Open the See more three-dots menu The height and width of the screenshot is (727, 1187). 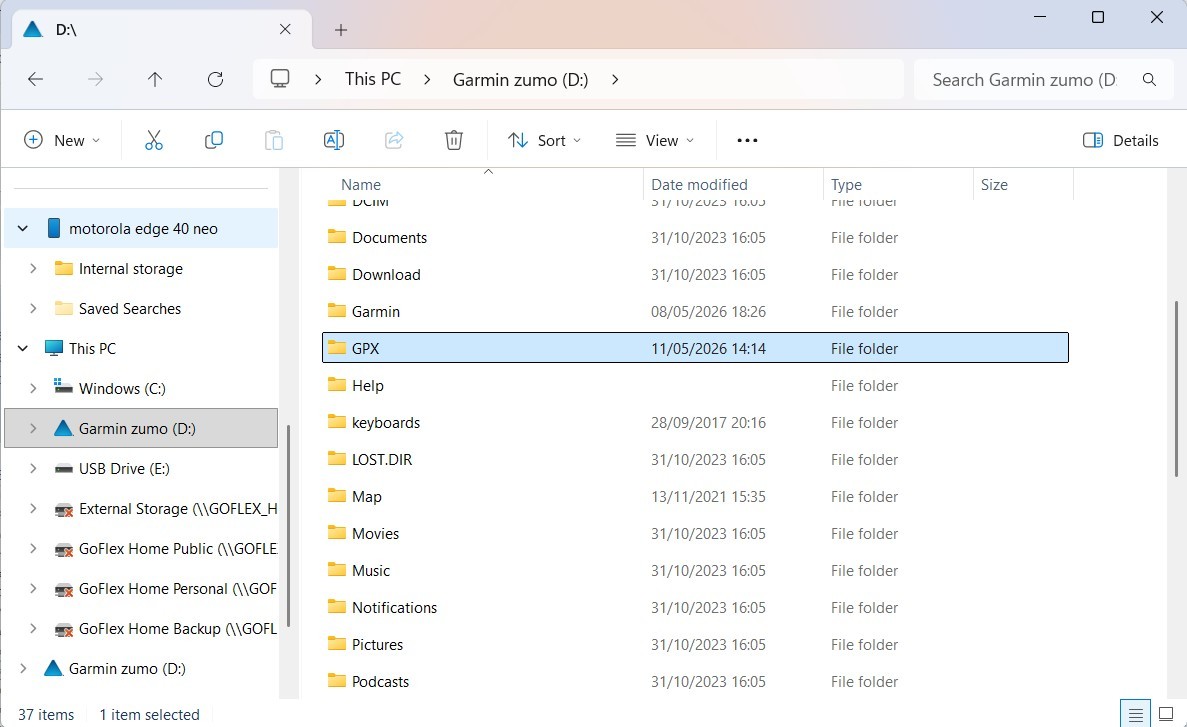tap(747, 140)
